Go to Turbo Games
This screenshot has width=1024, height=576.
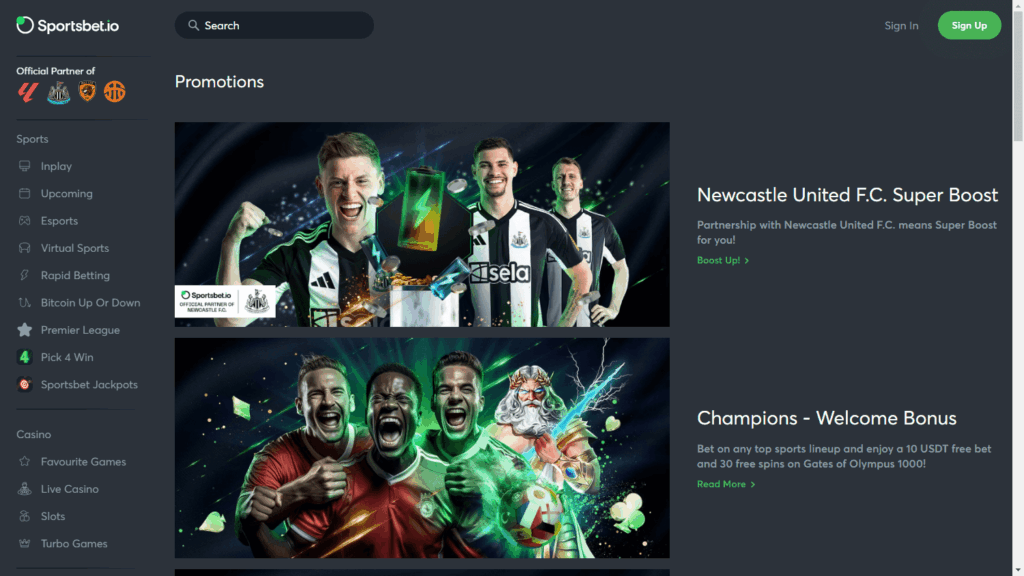(x=74, y=544)
